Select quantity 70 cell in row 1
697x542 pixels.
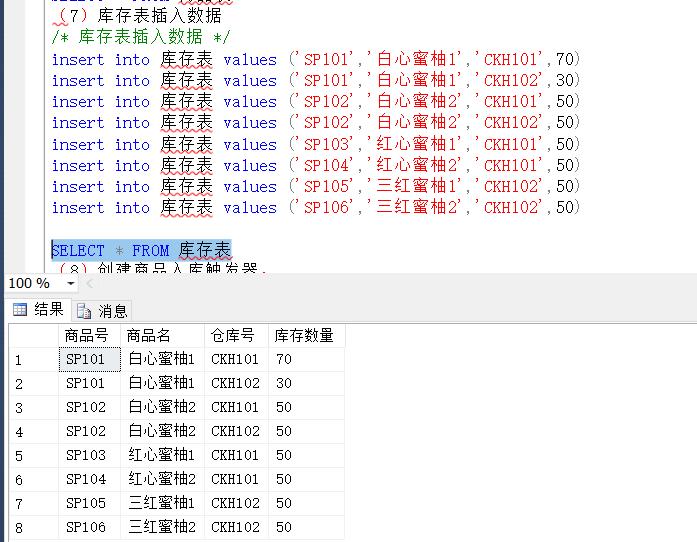307,359
